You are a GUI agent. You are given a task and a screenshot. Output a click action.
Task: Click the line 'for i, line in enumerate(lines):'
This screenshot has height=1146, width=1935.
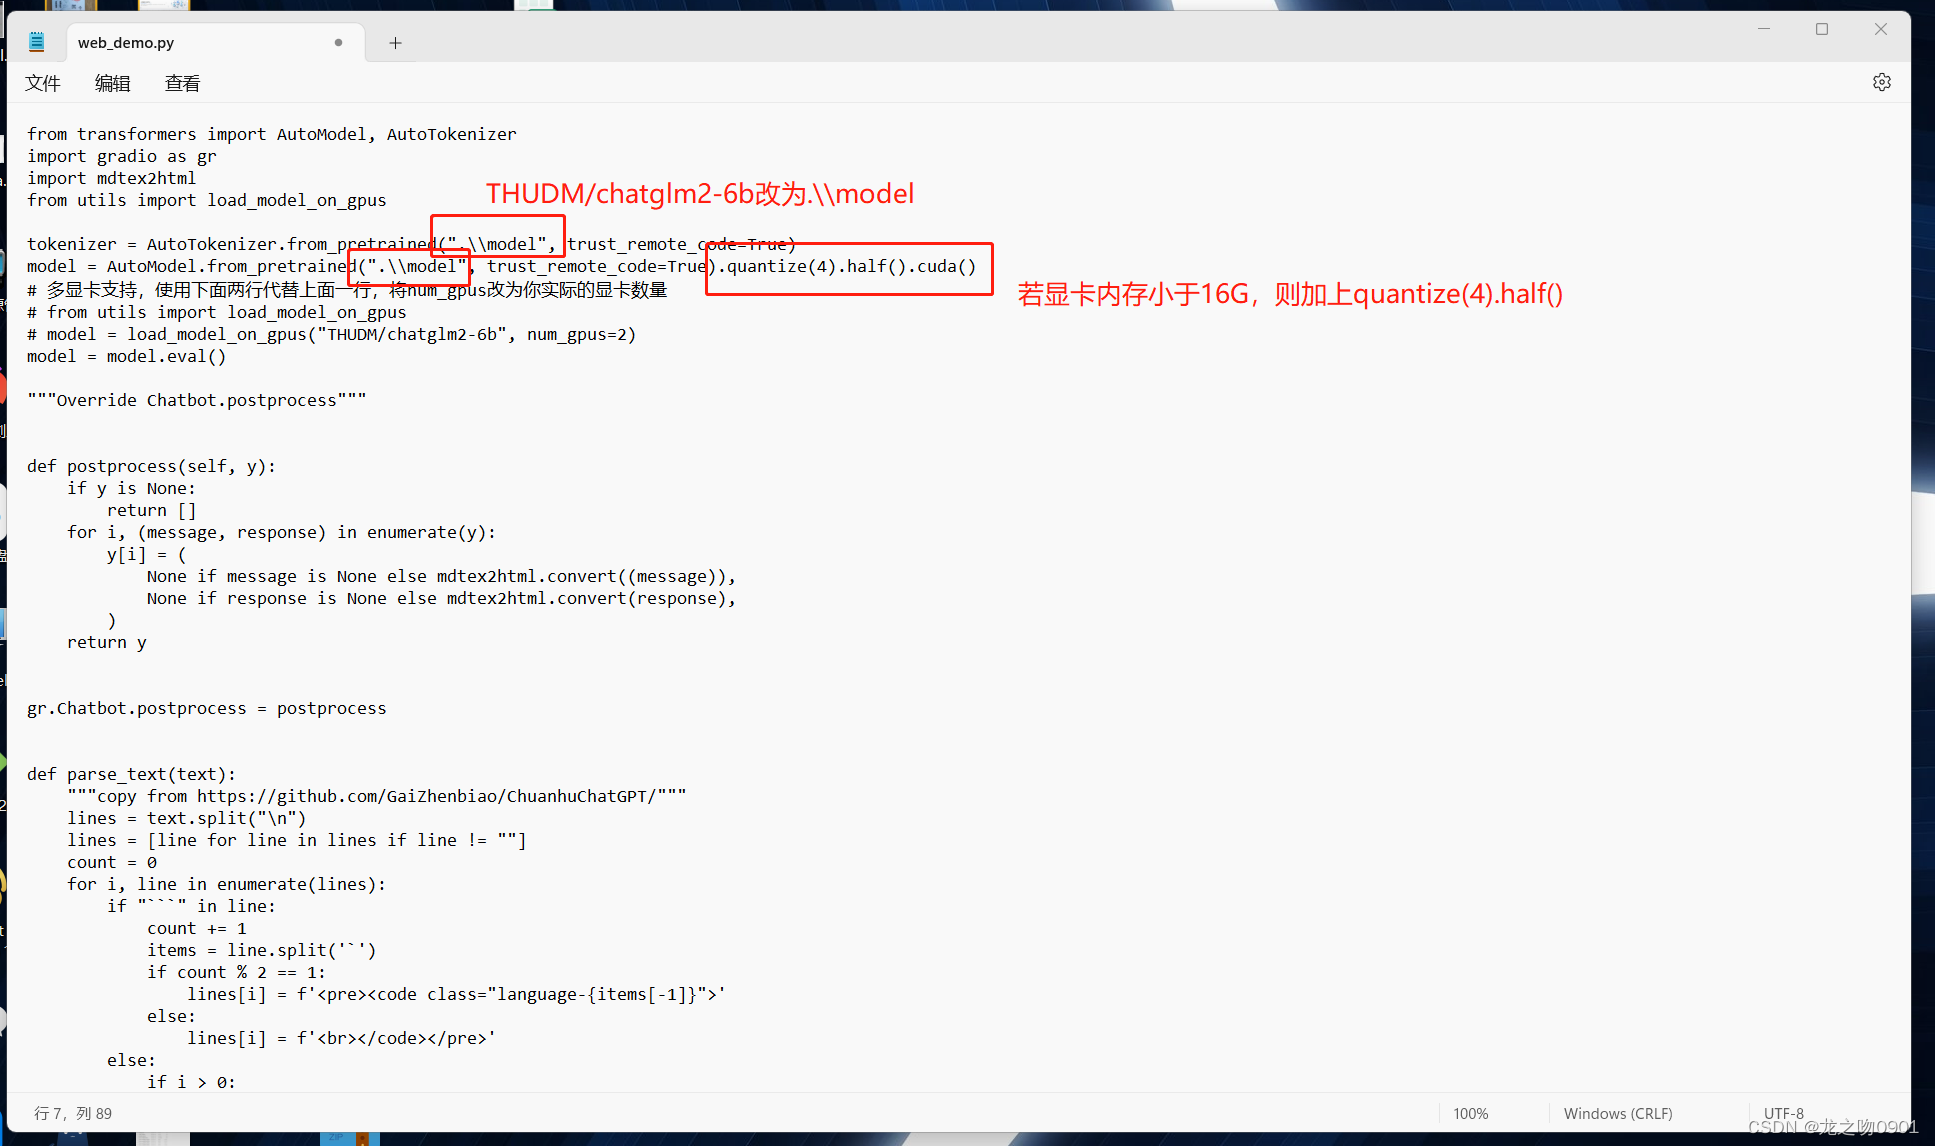coord(226,884)
